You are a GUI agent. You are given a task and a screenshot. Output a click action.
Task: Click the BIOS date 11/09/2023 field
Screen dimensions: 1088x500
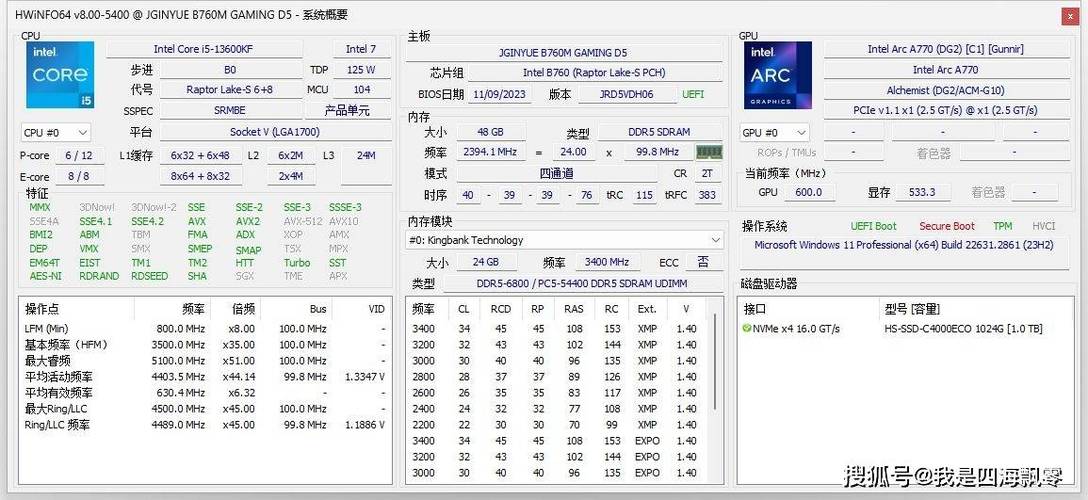click(x=500, y=94)
